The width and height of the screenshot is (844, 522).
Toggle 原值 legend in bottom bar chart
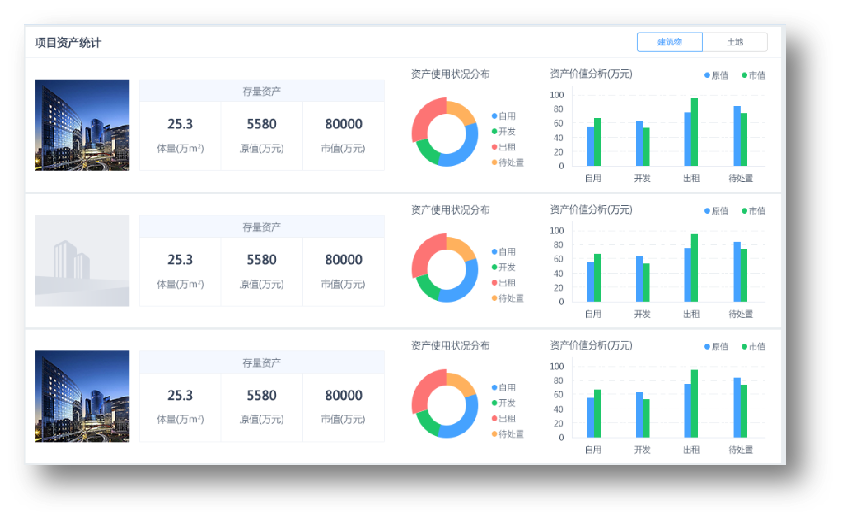(715, 346)
